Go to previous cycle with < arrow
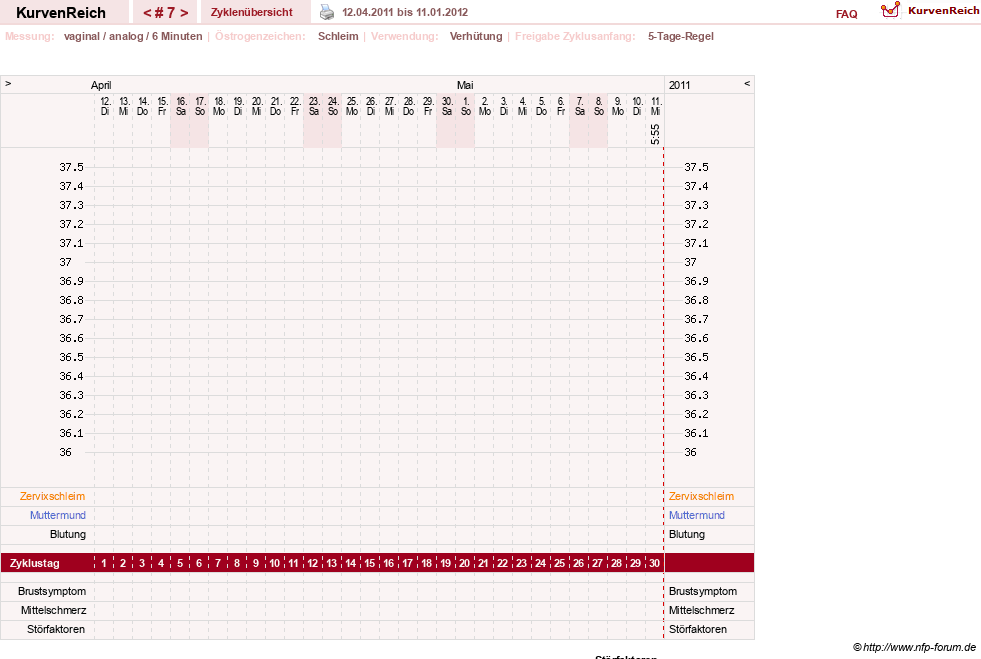 [147, 13]
